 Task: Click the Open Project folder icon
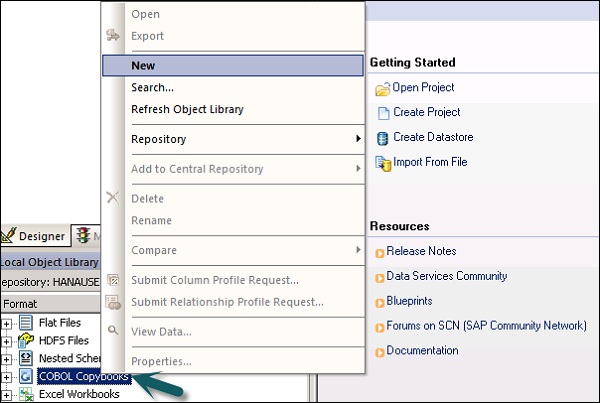382,89
